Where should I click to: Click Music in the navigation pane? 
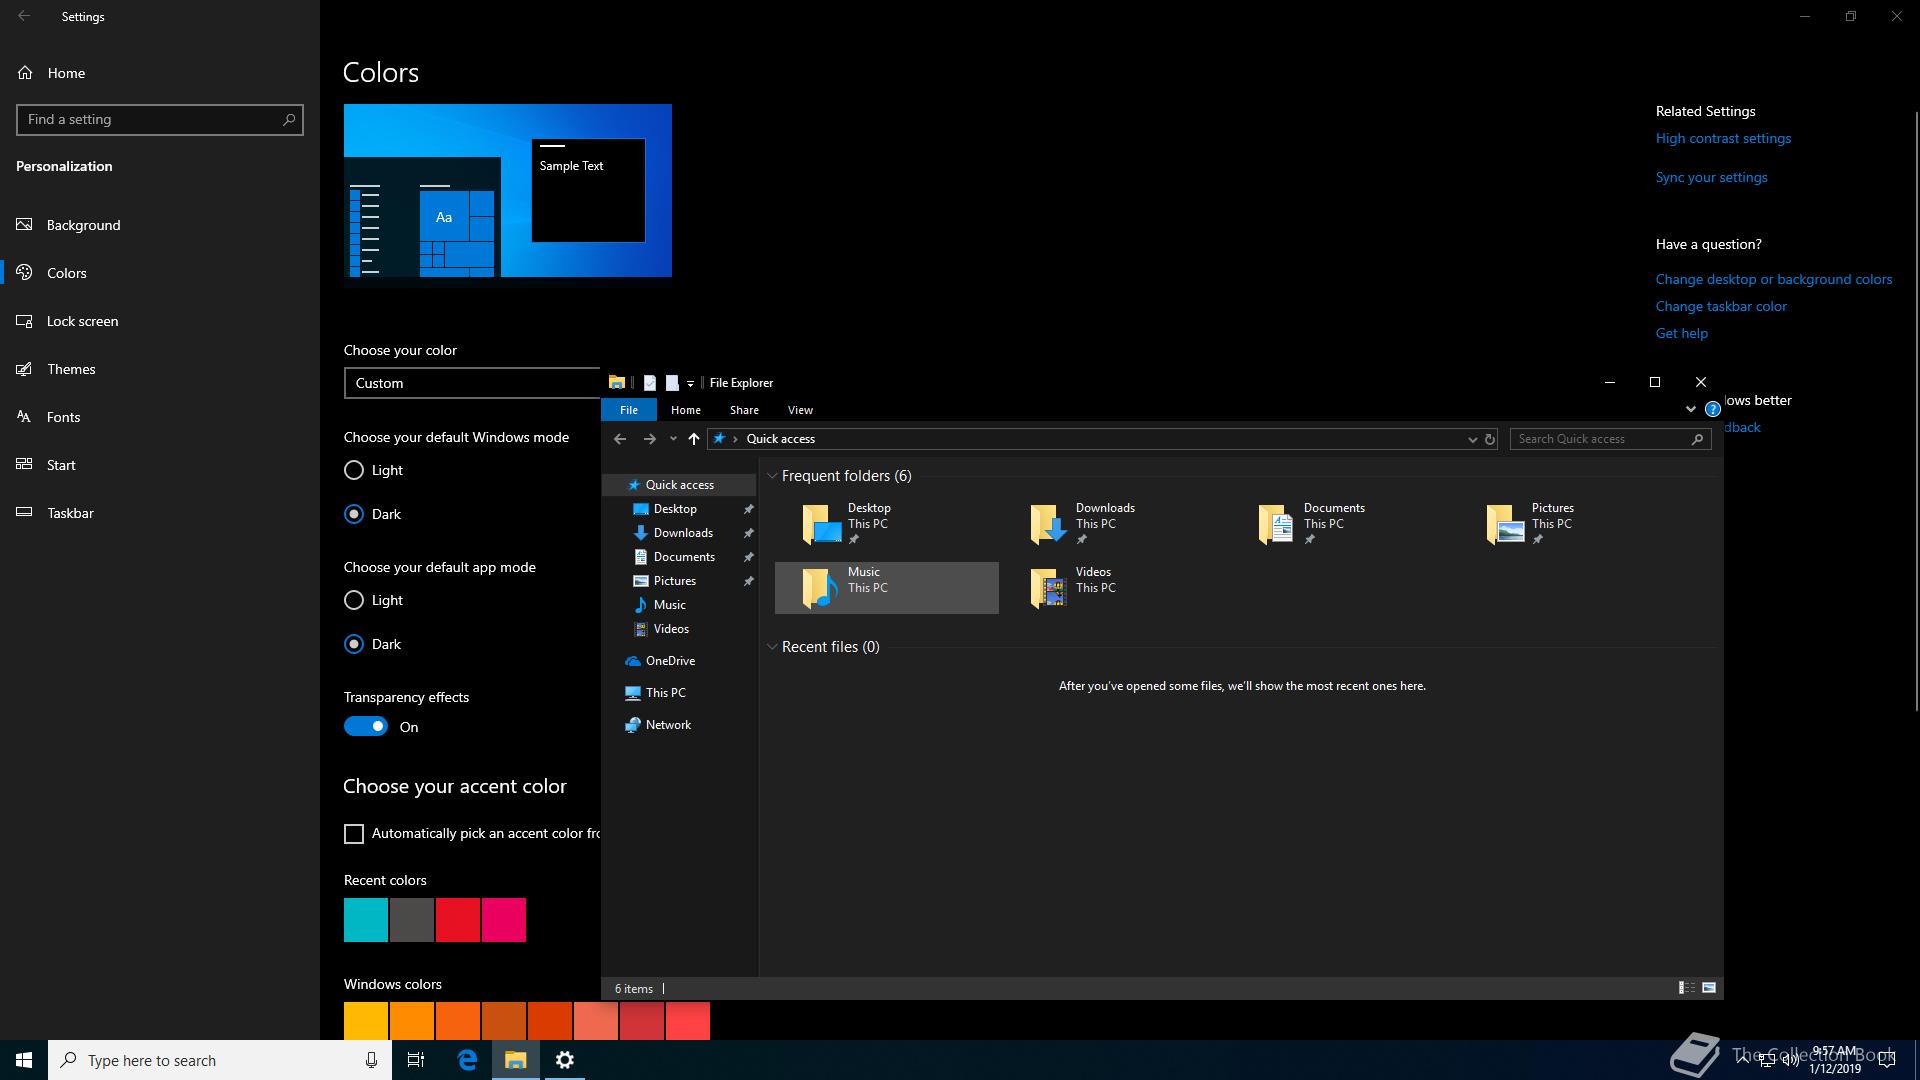(x=669, y=605)
